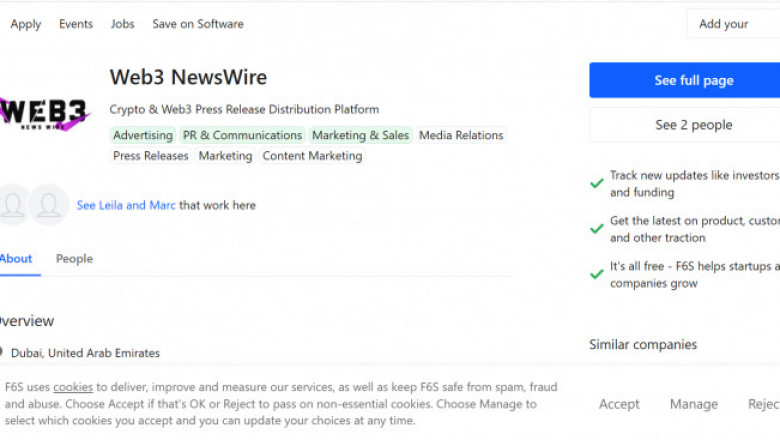Open the cookies policy link
Viewport: 780px width, 440px height.
point(73,387)
